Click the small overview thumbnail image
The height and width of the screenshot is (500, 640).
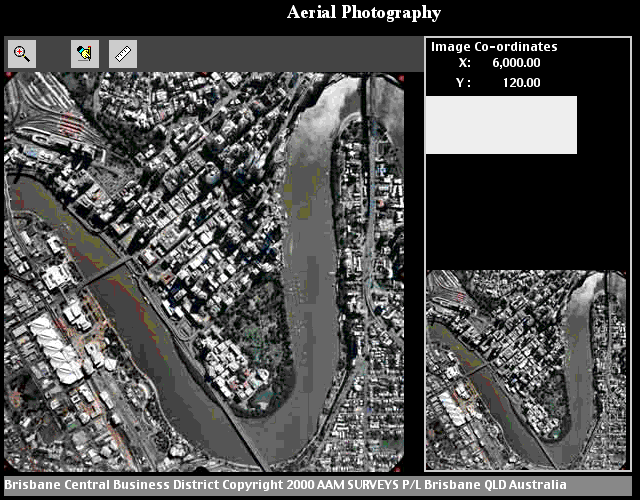coord(526,370)
